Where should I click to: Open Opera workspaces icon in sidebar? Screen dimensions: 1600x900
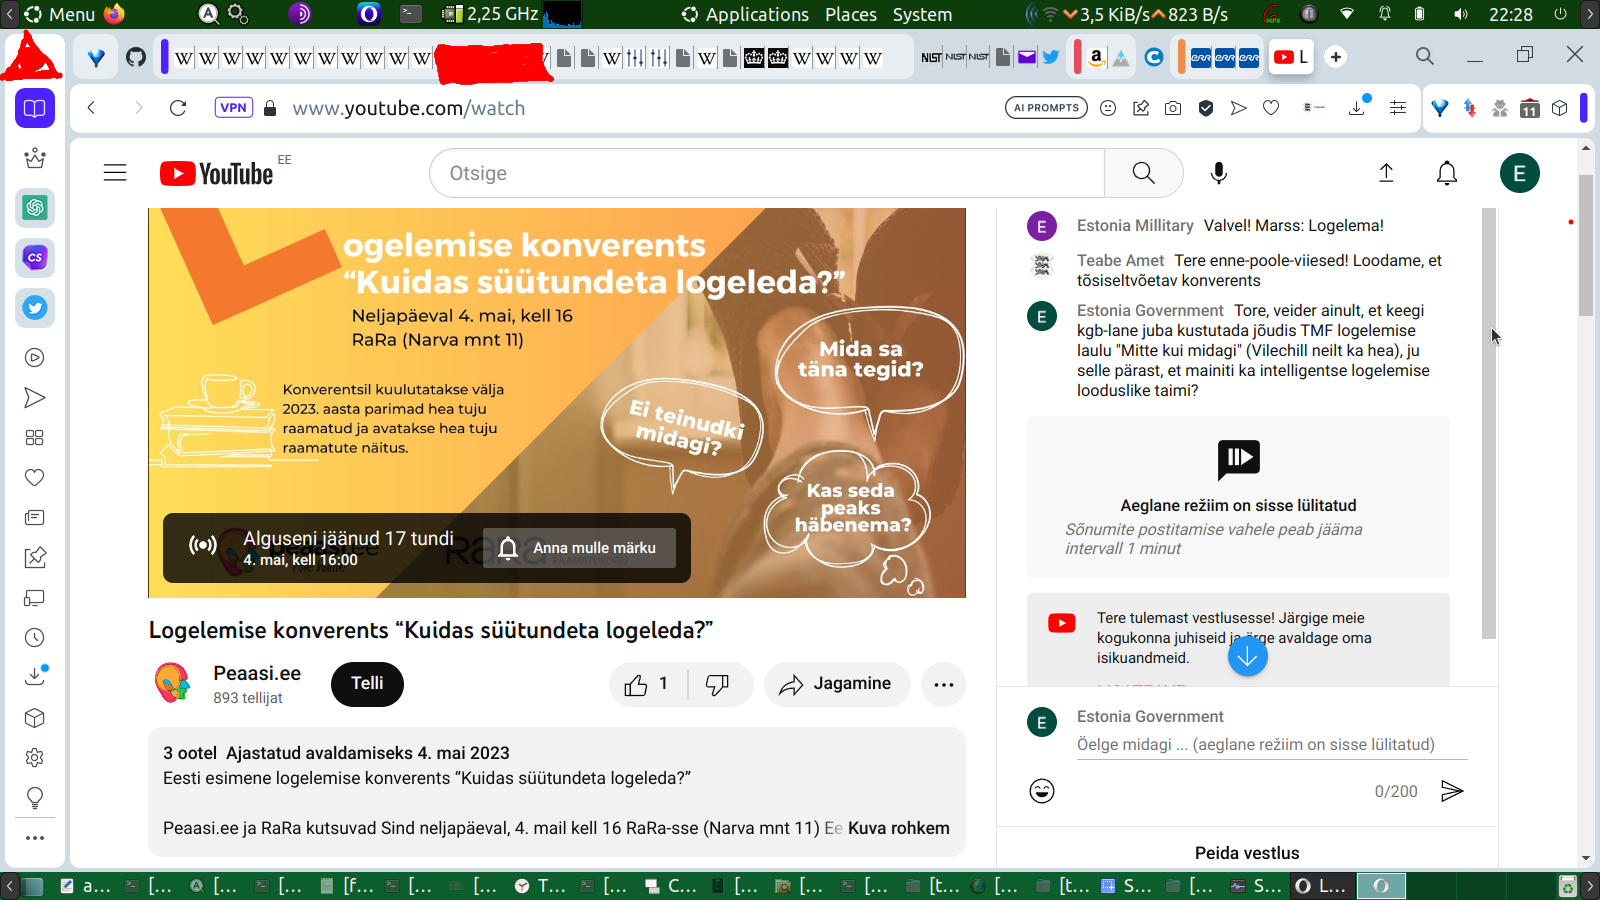coord(35,108)
